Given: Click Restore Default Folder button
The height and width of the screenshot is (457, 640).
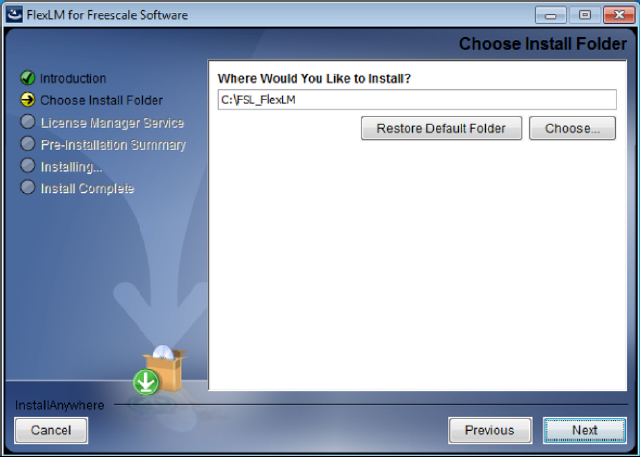Looking at the screenshot, I should coord(441,128).
